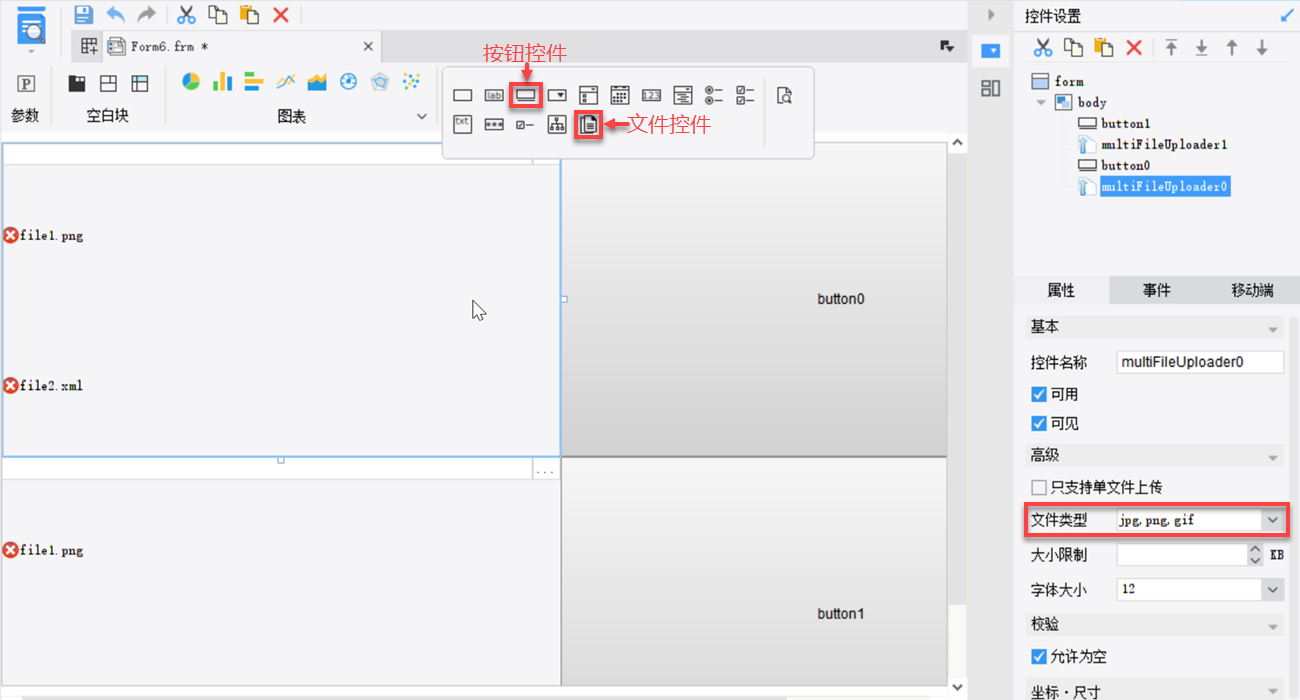Collapse the 基本 section
This screenshot has height=700, width=1300.
coord(1273,329)
